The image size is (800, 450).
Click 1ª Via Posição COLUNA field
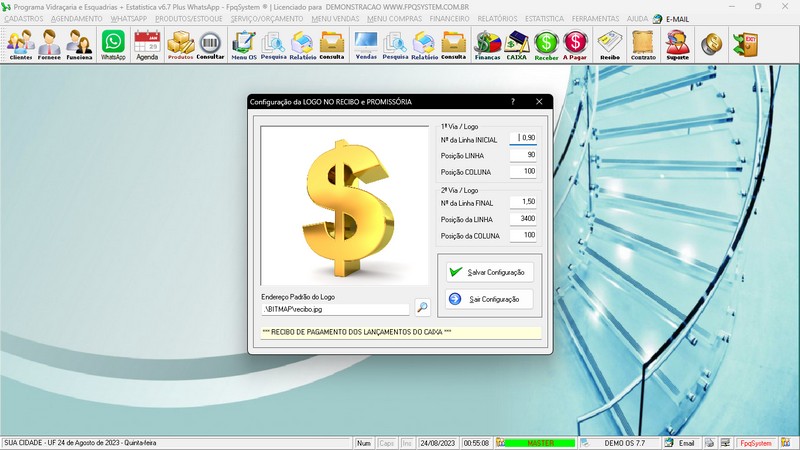coord(523,171)
